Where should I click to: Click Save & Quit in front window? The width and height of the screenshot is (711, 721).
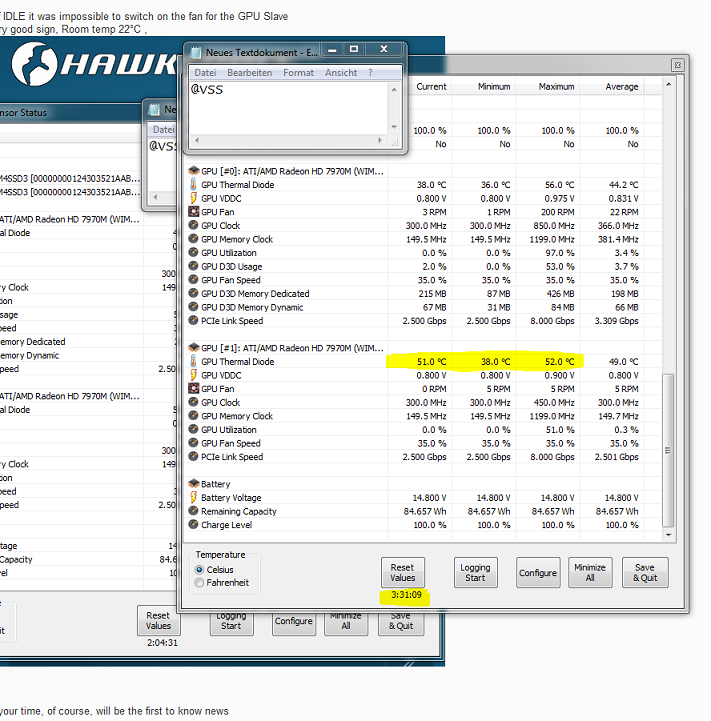pos(645,572)
